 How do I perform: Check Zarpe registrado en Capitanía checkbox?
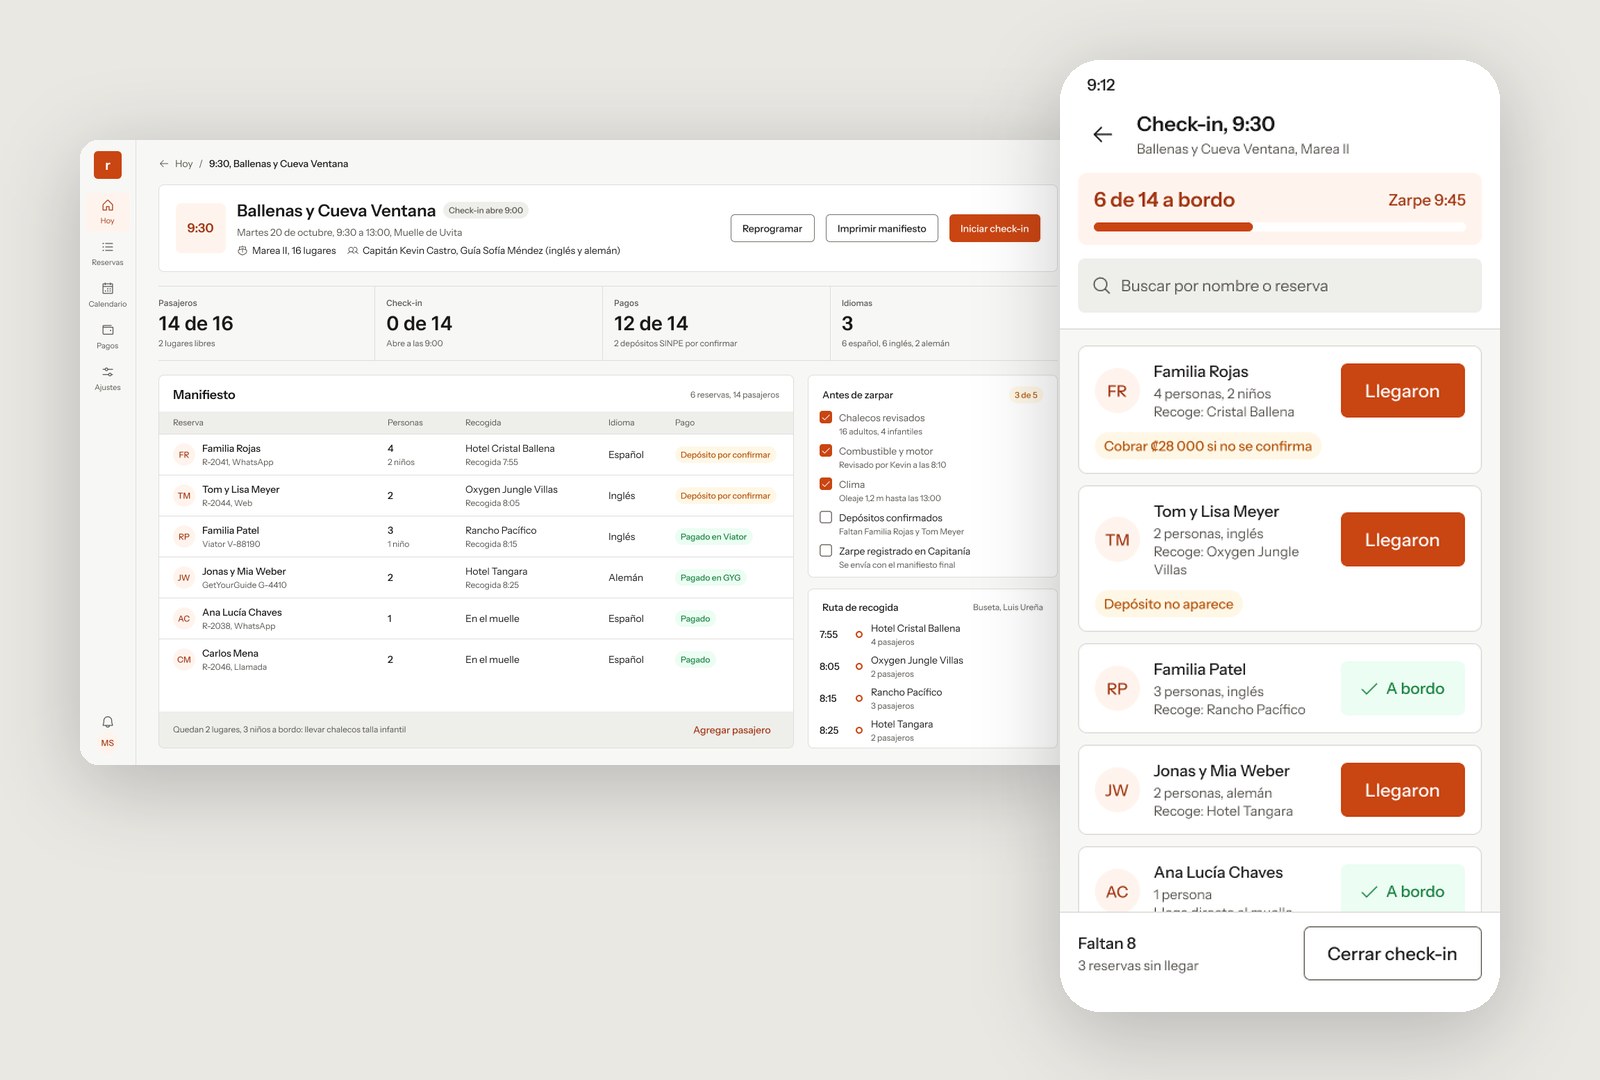[x=826, y=550]
